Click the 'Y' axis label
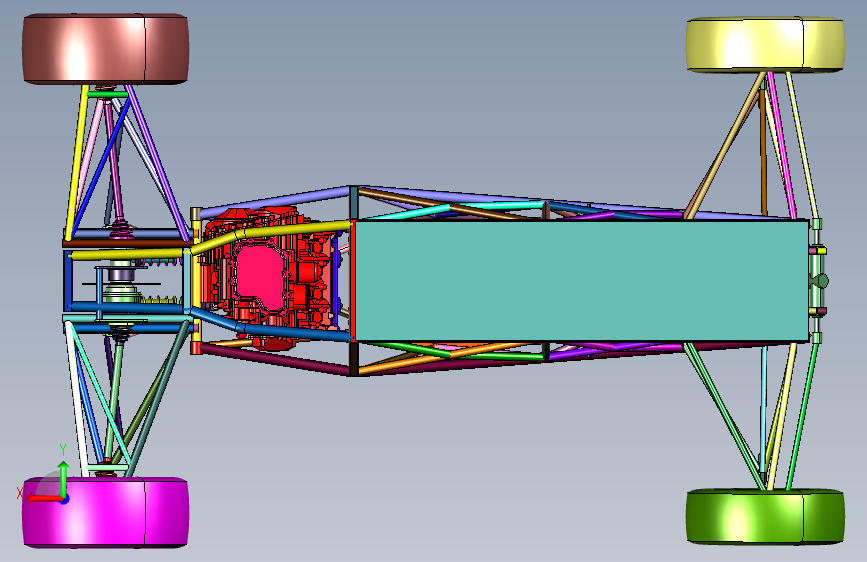The height and width of the screenshot is (562, 867). pos(63,450)
